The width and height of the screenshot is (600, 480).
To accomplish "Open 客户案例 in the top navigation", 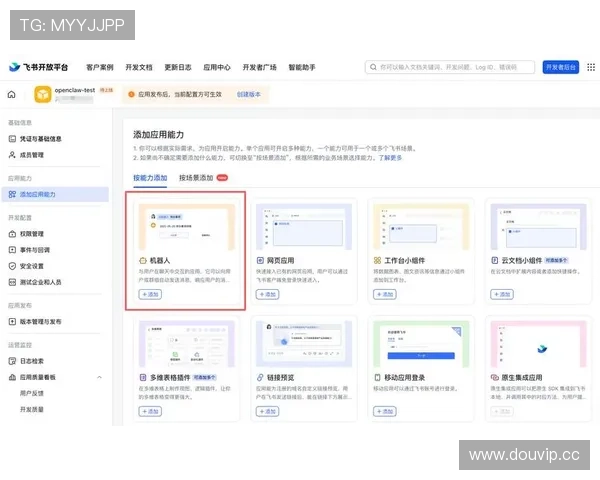I will [100, 67].
